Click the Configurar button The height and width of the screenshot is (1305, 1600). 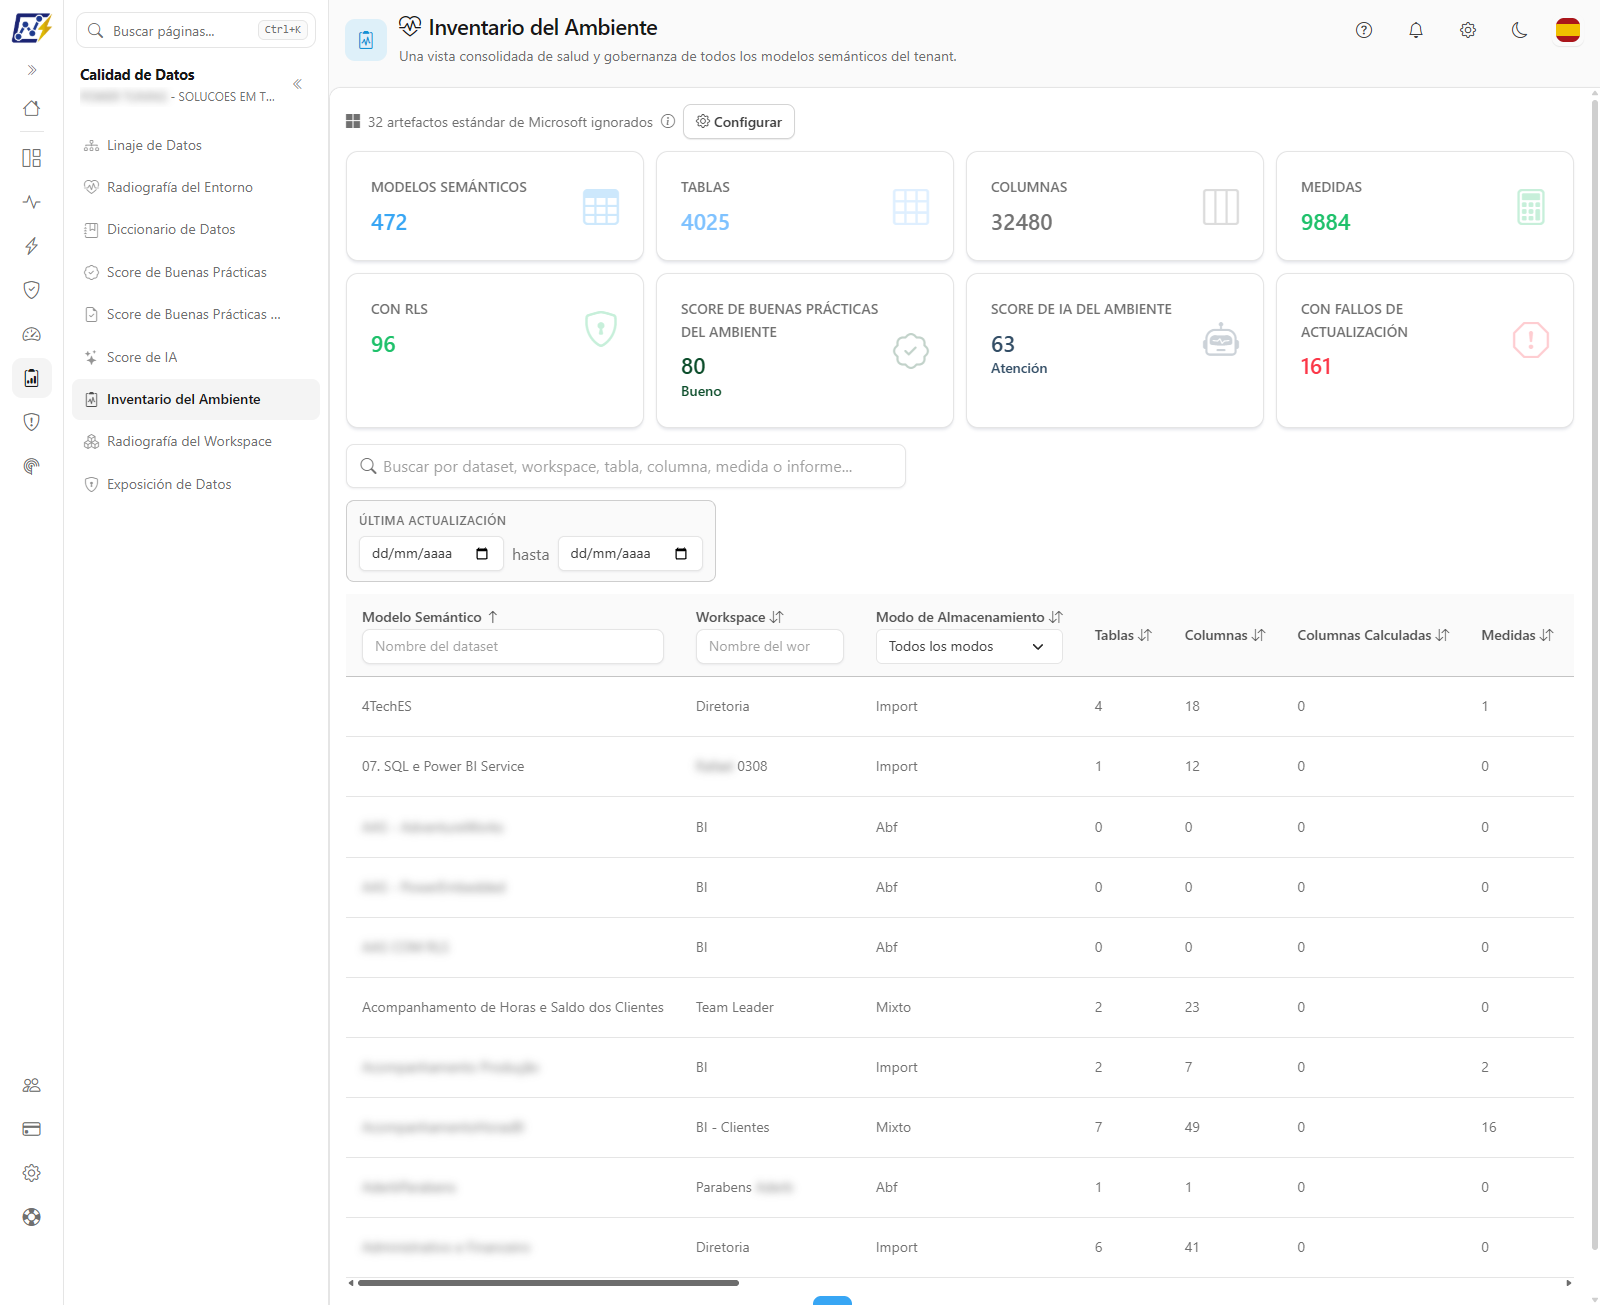tap(739, 122)
